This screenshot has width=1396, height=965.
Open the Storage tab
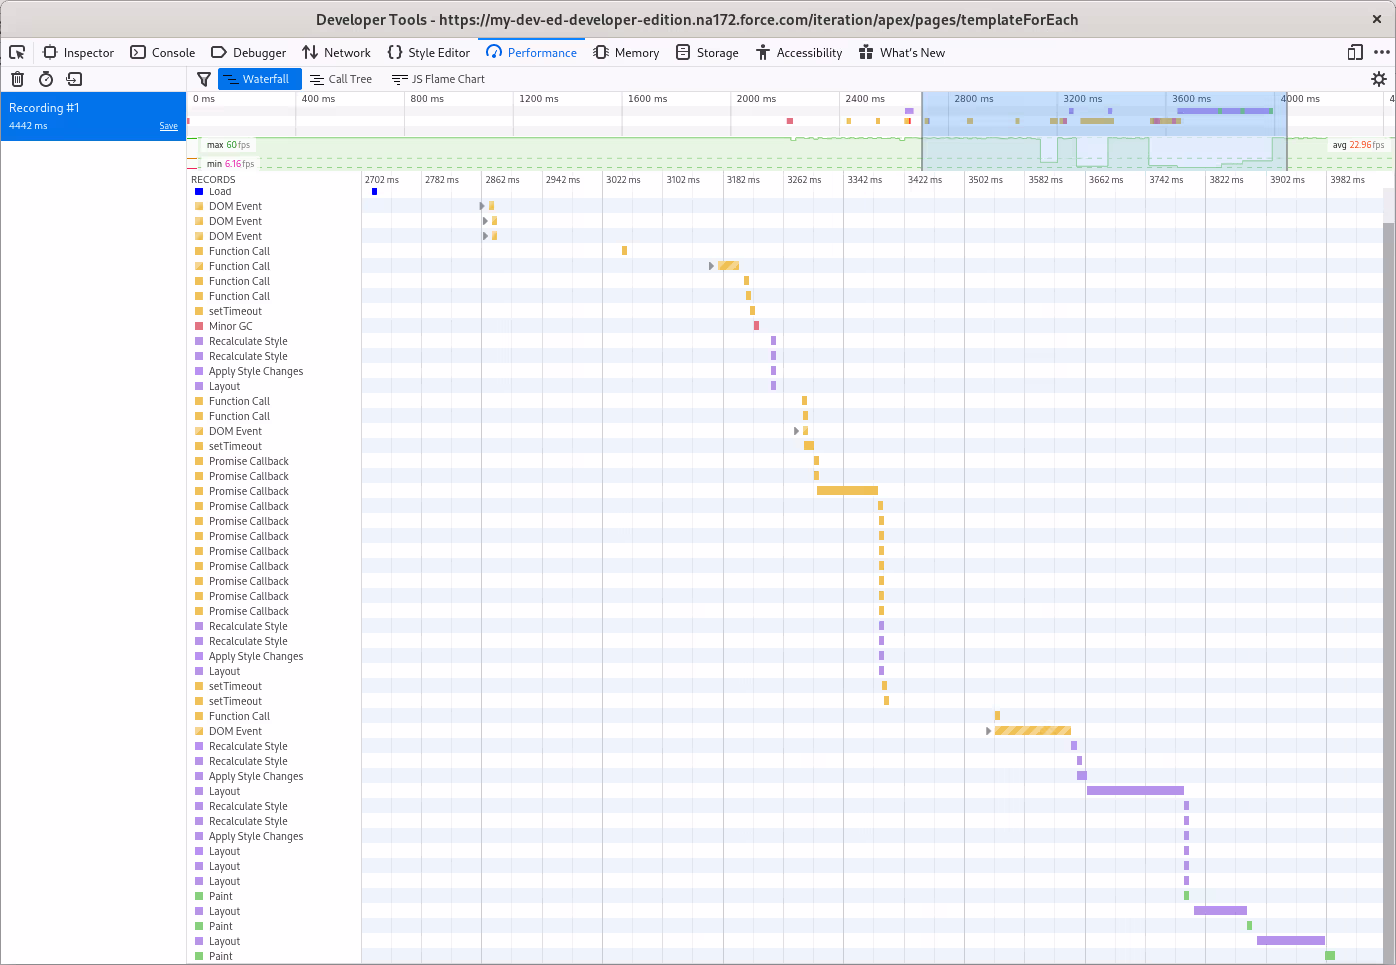[707, 53]
